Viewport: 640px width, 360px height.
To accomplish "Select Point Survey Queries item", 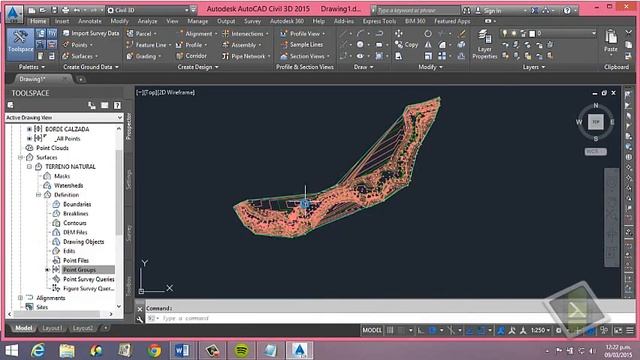I will point(89,279).
